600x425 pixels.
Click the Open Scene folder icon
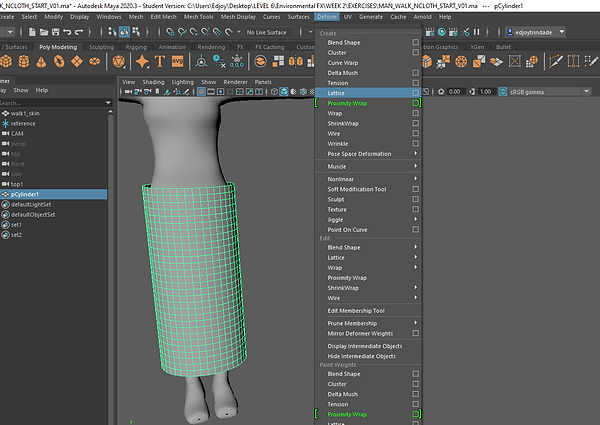coord(44,32)
